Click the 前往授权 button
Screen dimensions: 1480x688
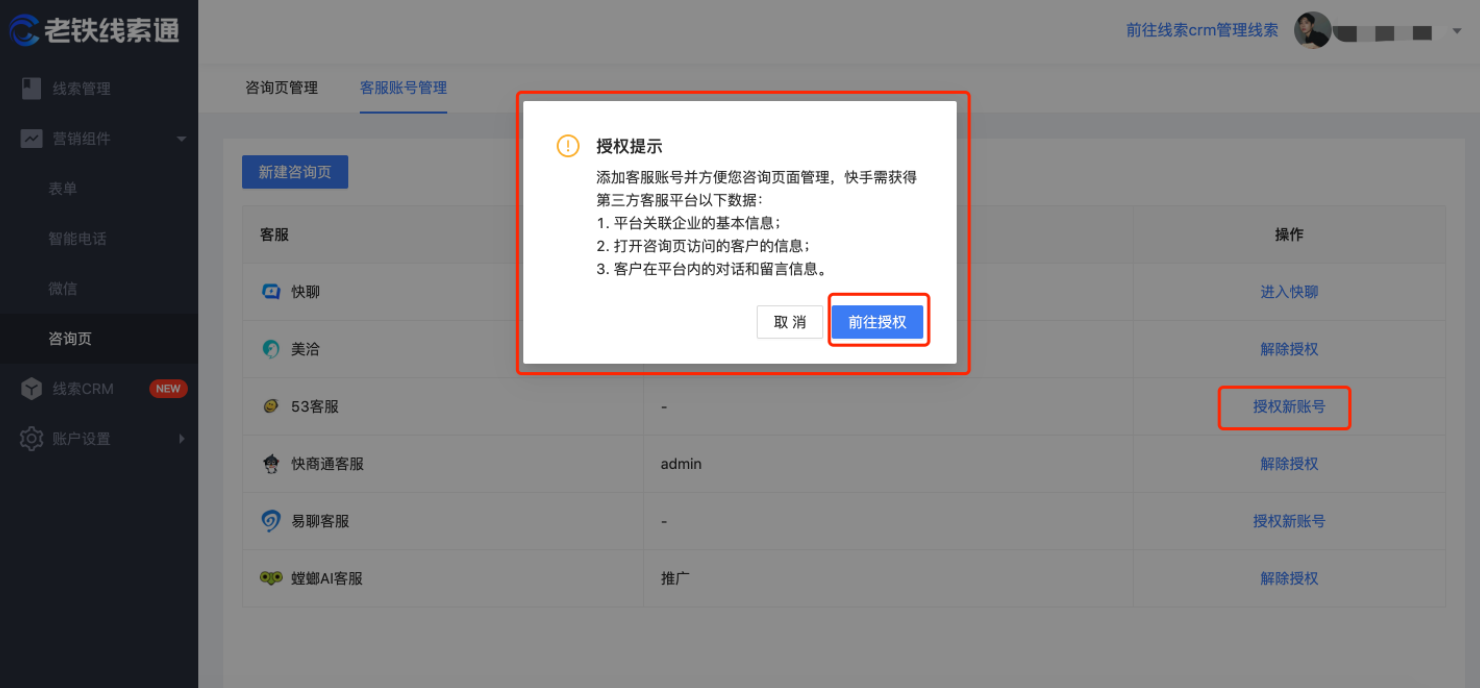878,321
